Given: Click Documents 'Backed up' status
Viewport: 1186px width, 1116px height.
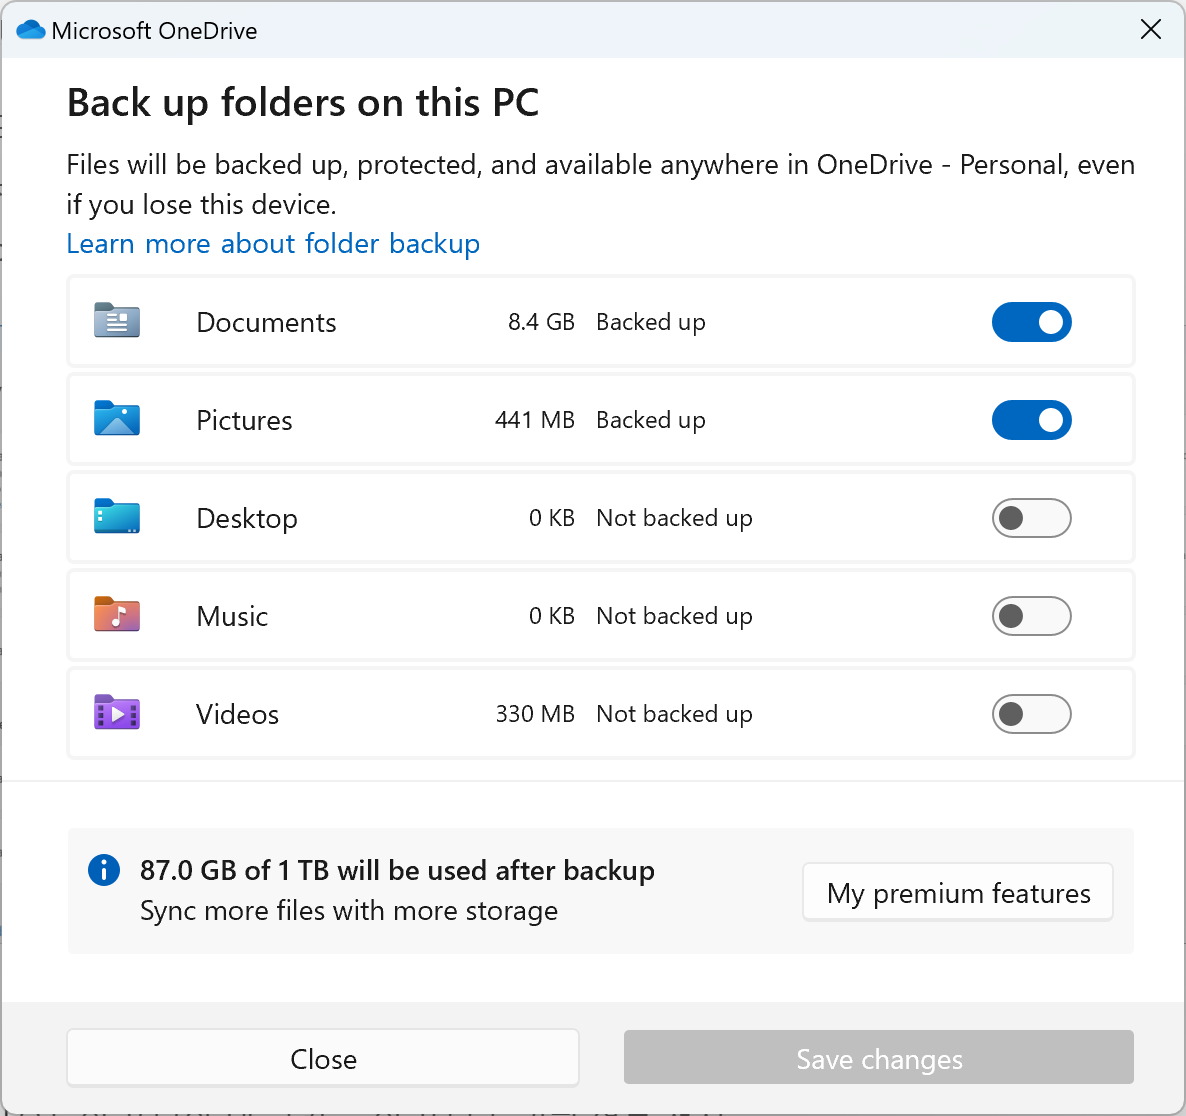Looking at the screenshot, I should point(650,322).
